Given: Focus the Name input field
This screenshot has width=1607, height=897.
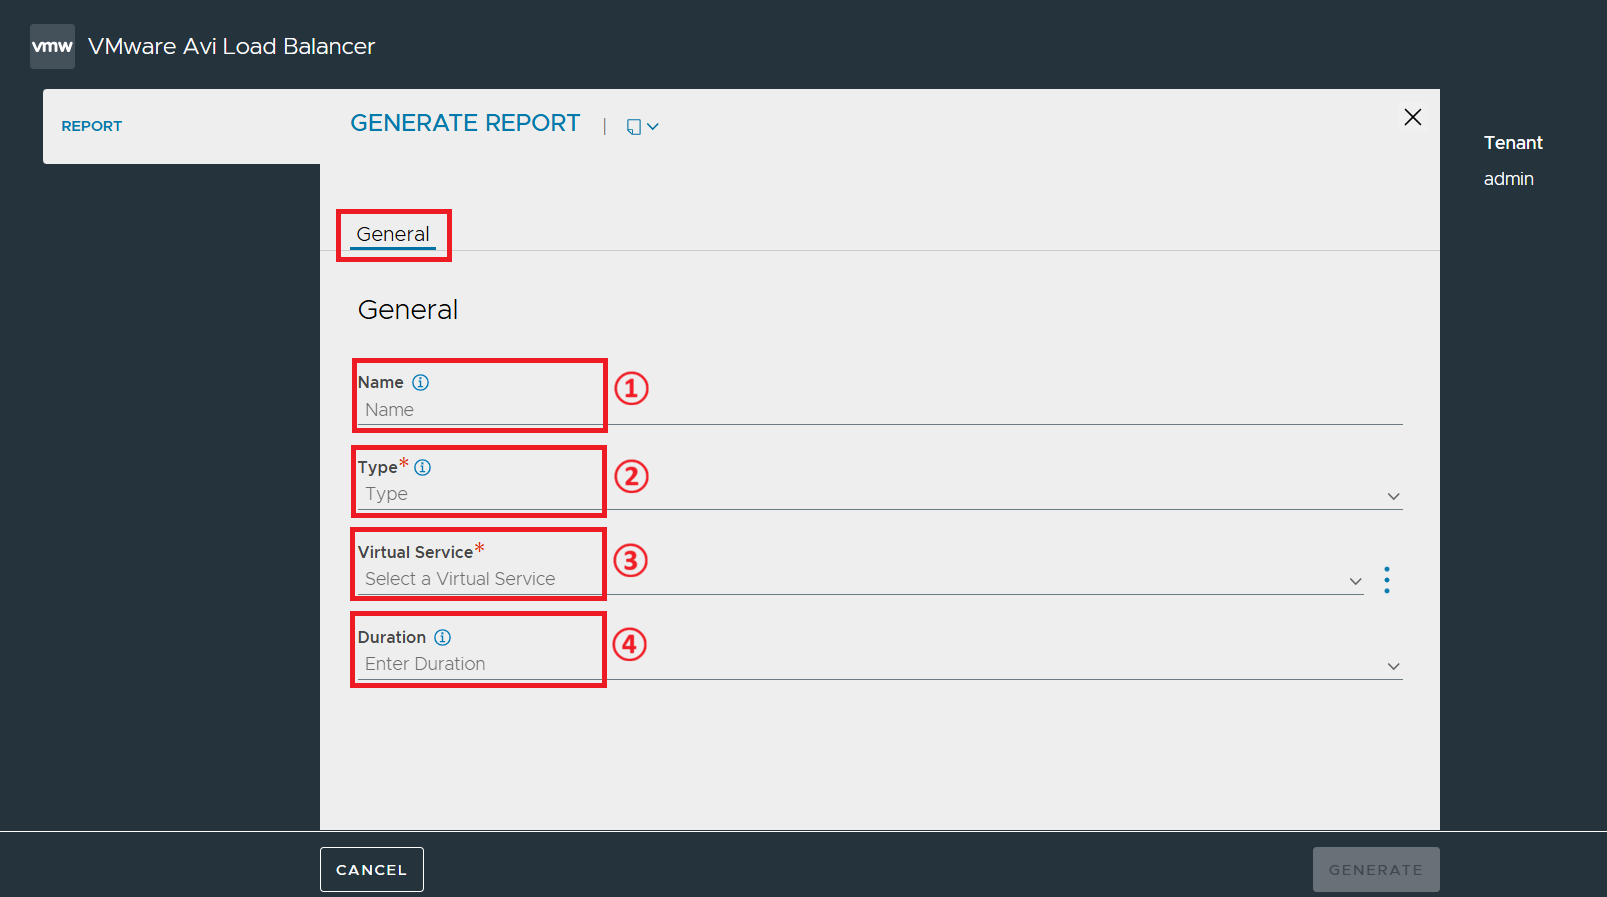Looking at the screenshot, I should (x=880, y=410).
